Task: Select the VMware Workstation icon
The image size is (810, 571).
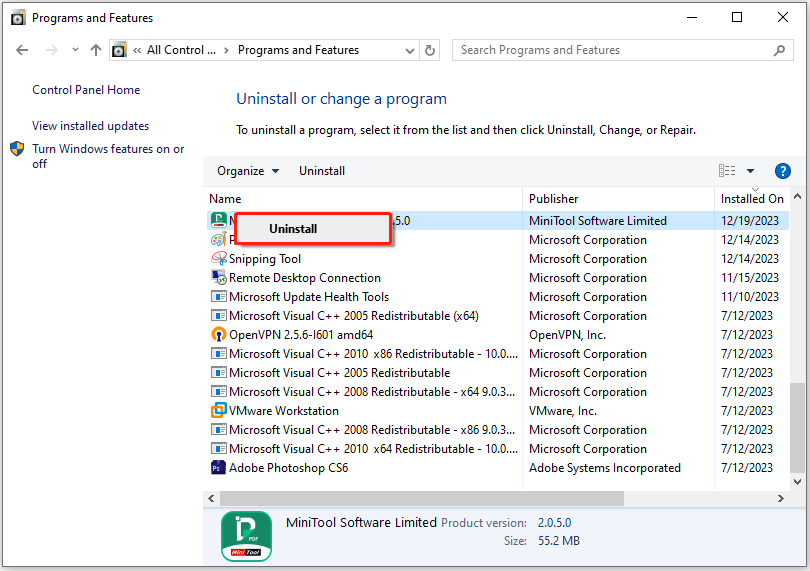Action: 219,410
